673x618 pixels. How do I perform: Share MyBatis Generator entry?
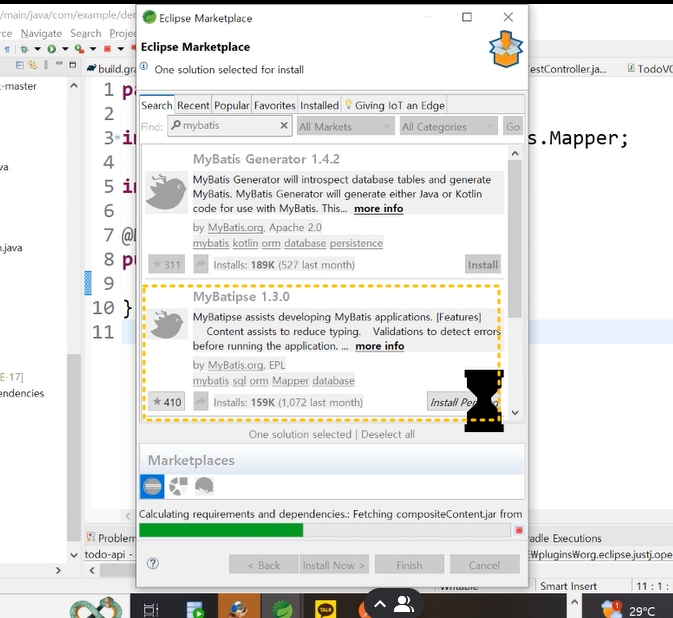[x=200, y=264]
